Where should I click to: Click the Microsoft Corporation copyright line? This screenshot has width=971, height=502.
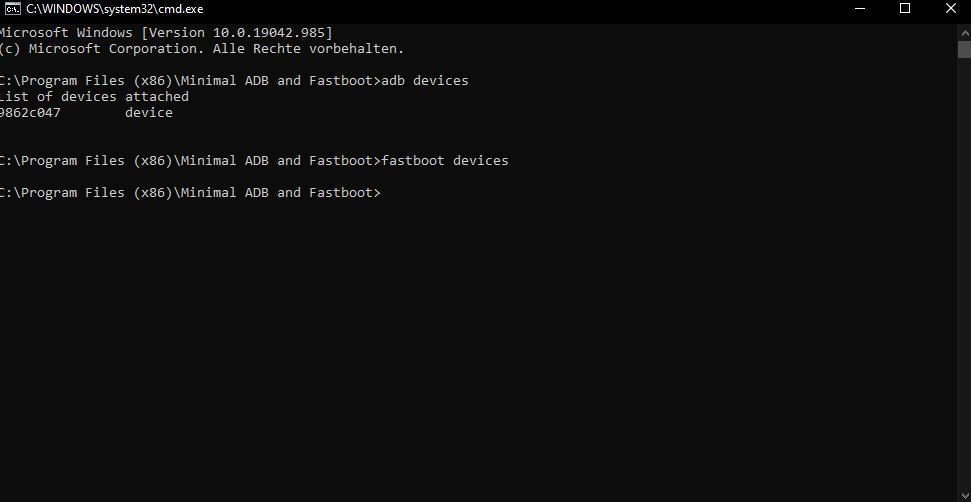(x=202, y=48)
